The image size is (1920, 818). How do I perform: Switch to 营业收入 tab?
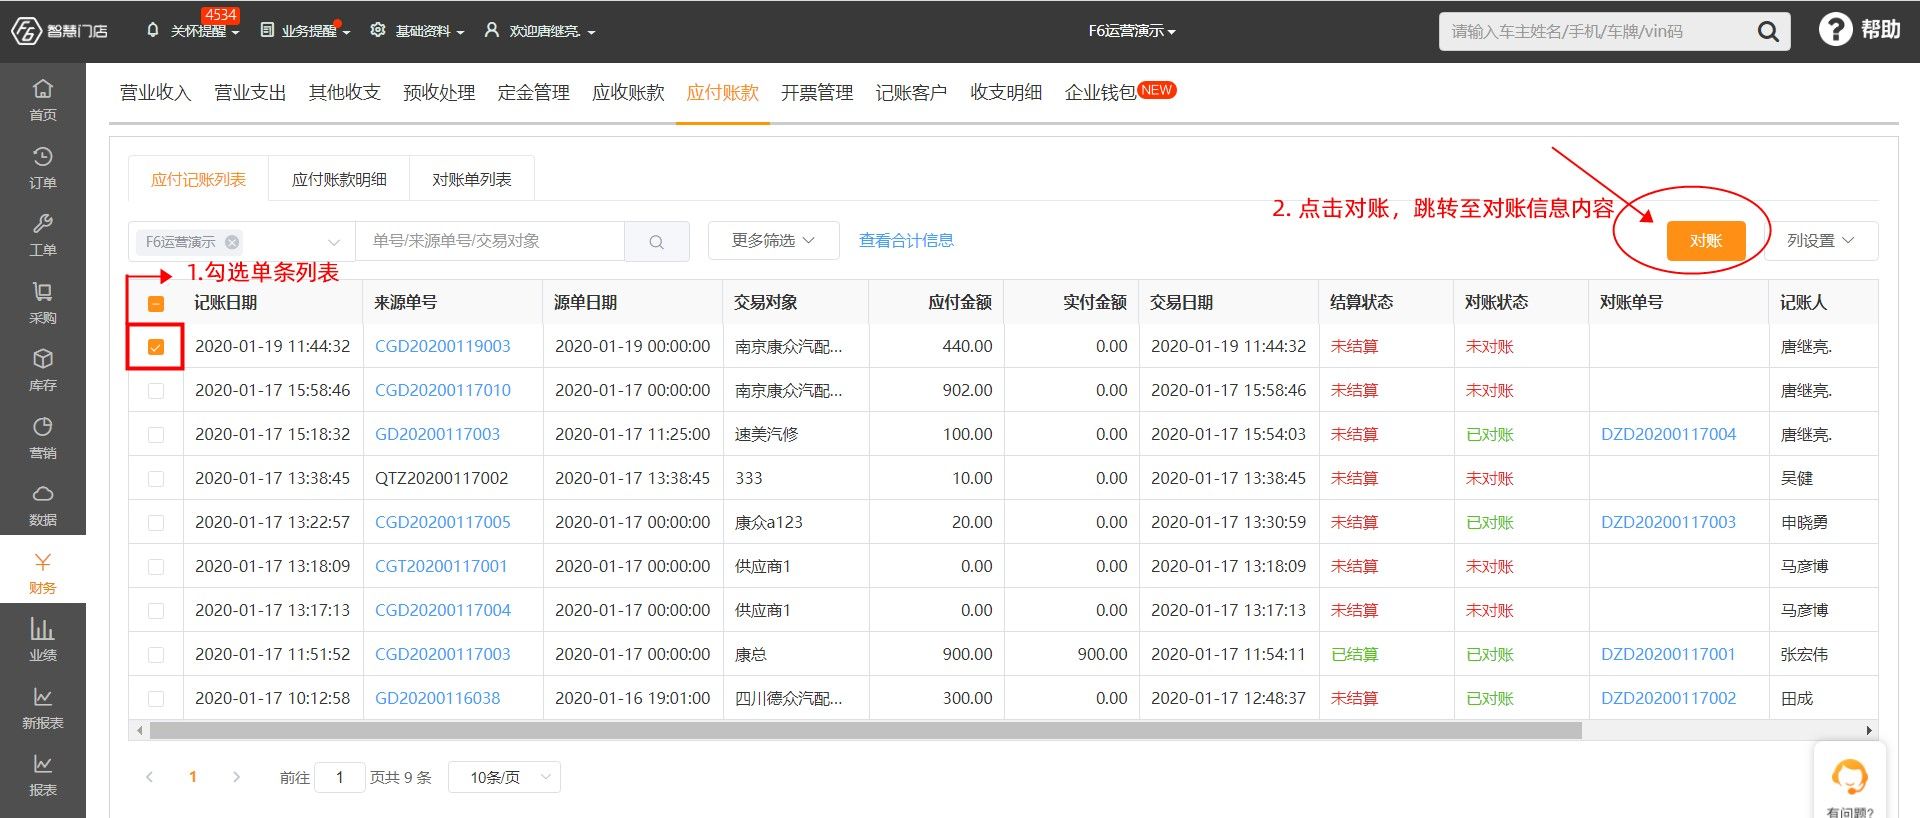coord(155,93)
